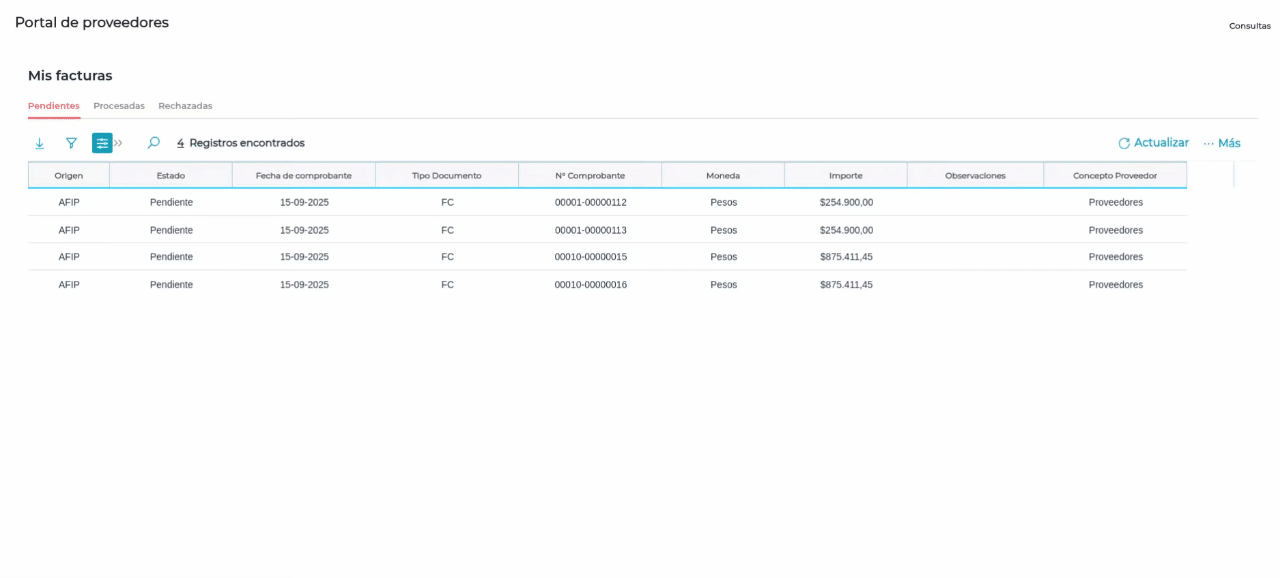Switch to the Procesadas tab
Viewport: 1280px width, 578px height.
(119, 106)
